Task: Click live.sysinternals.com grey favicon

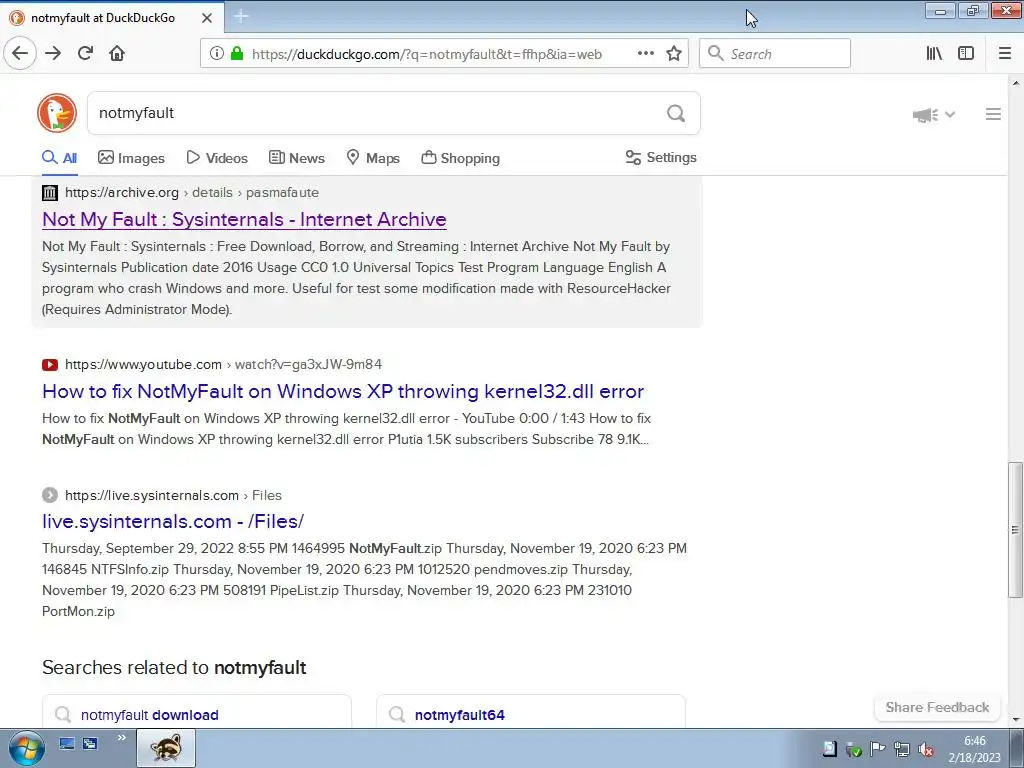Action: point(50,495)
